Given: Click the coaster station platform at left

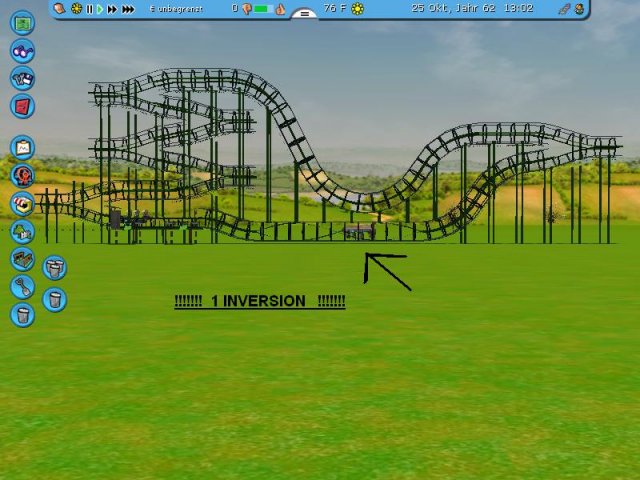Looking at the screenshot, I should tap(155, 224).
